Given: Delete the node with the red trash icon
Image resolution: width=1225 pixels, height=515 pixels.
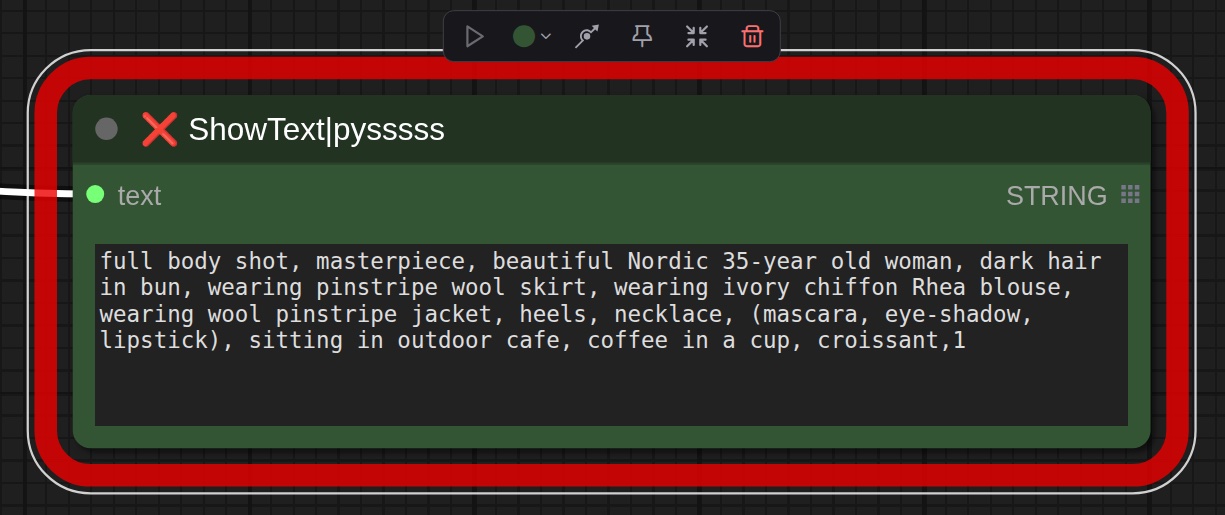Looking at the screenshot, I should click(x=752, y=37).
